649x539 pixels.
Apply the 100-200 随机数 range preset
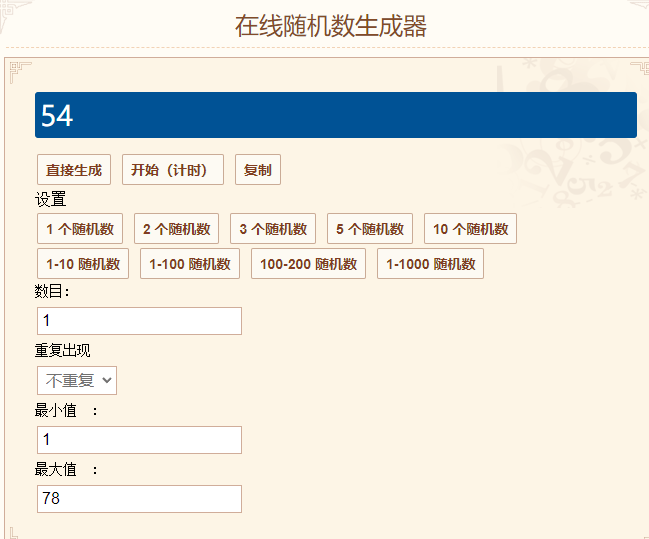(308, 264)
